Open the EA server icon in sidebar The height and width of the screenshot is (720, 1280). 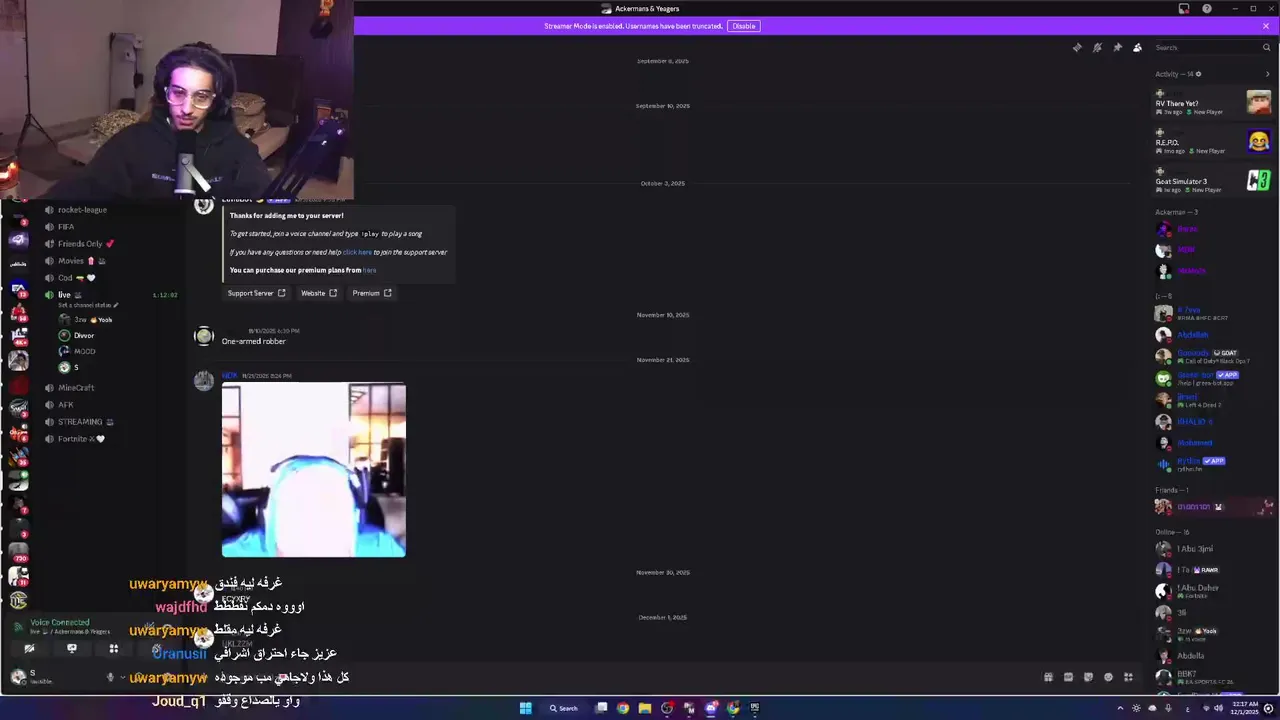(18, 290)
